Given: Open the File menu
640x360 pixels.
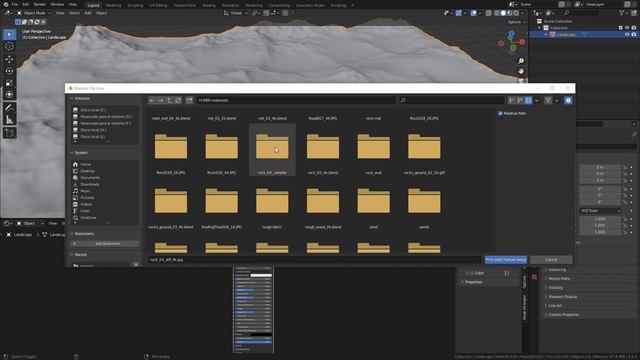Looking at the screenshot, I should [15, 4].
